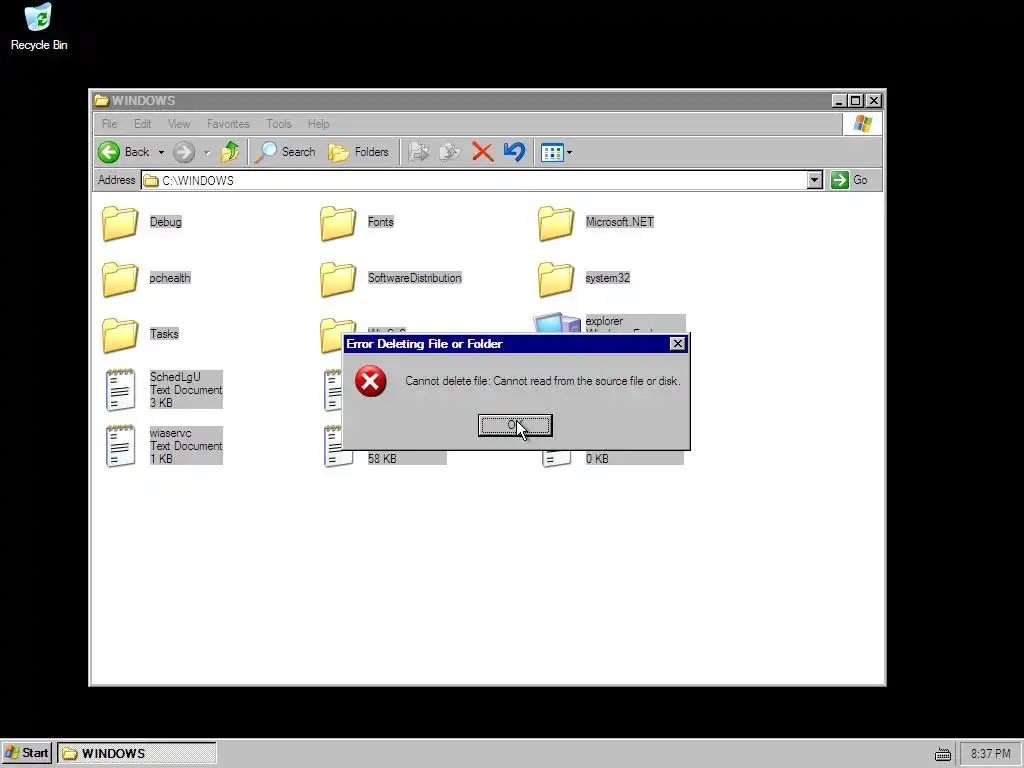The height and width of the screenshot is (768, 1024).
Task: Select the Microsoft.NET folder icon
Action: point(556,223)
